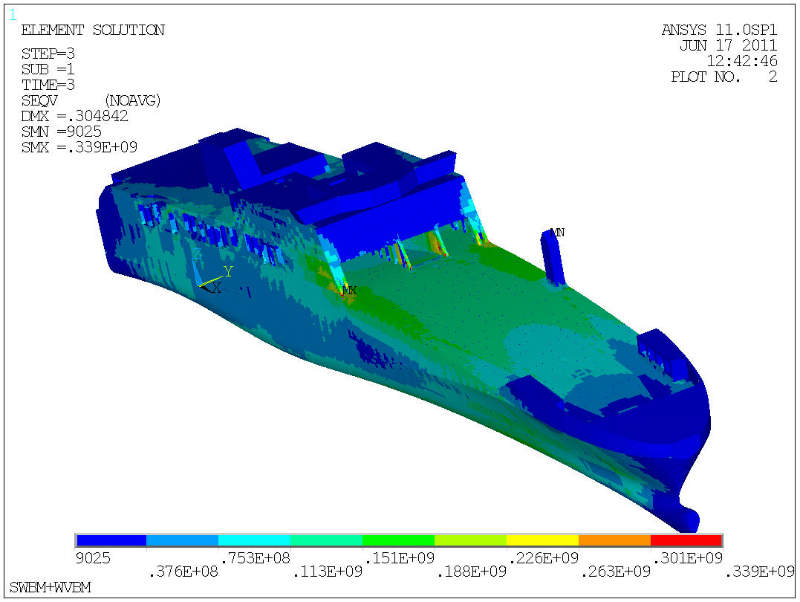Click the TIME=3 label
The height and width of the screenshot is (602, 800).
(x=48, y=85)
